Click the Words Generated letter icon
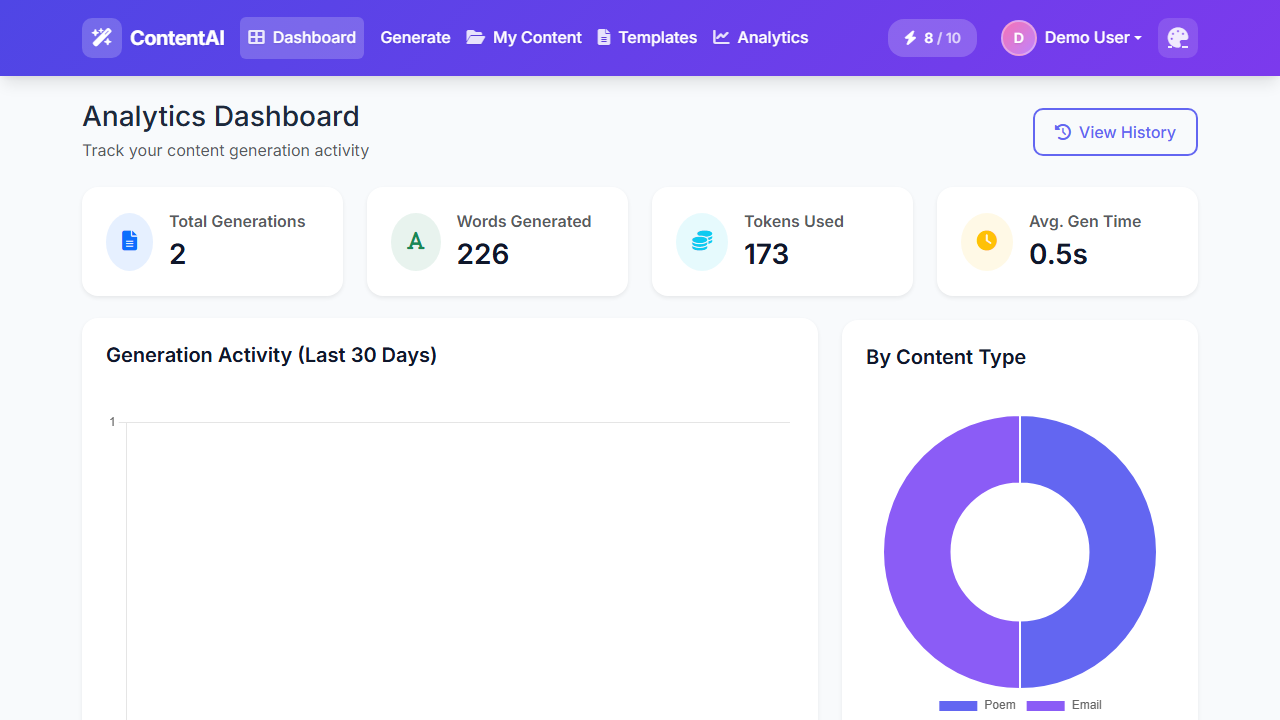 coord(415,241)
